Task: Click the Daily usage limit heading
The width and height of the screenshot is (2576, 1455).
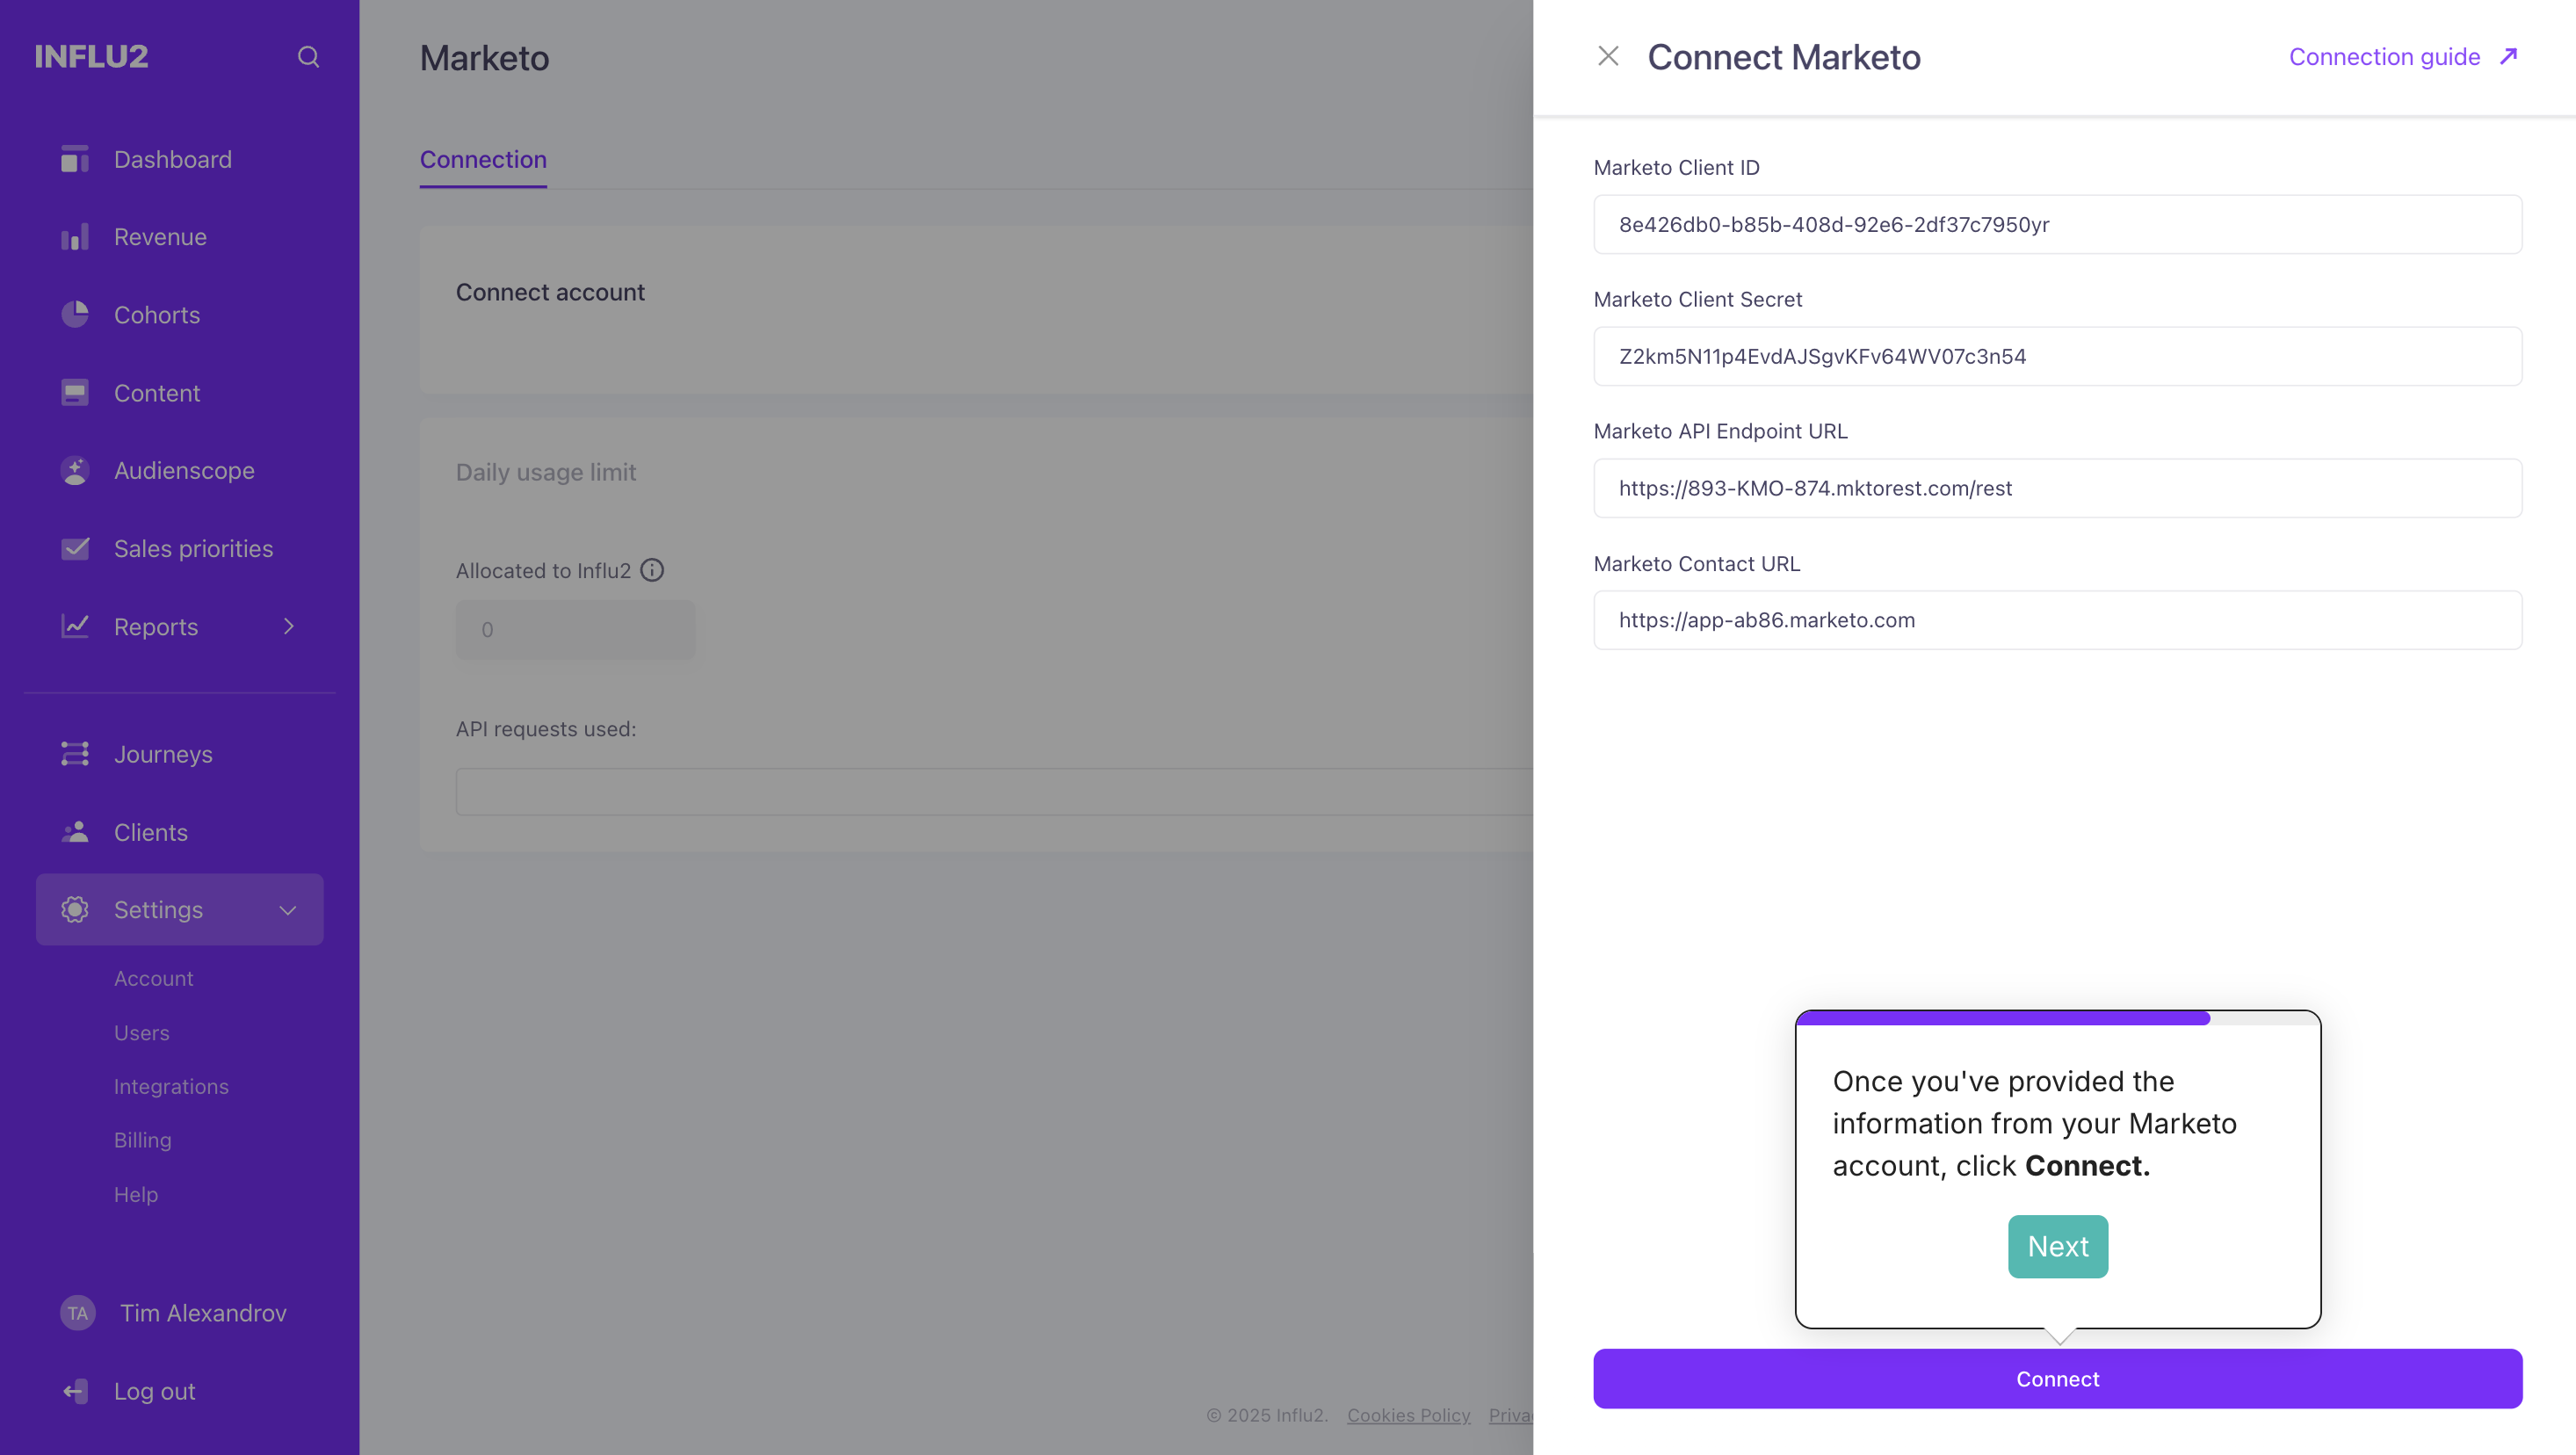Action: click(546, 472)
